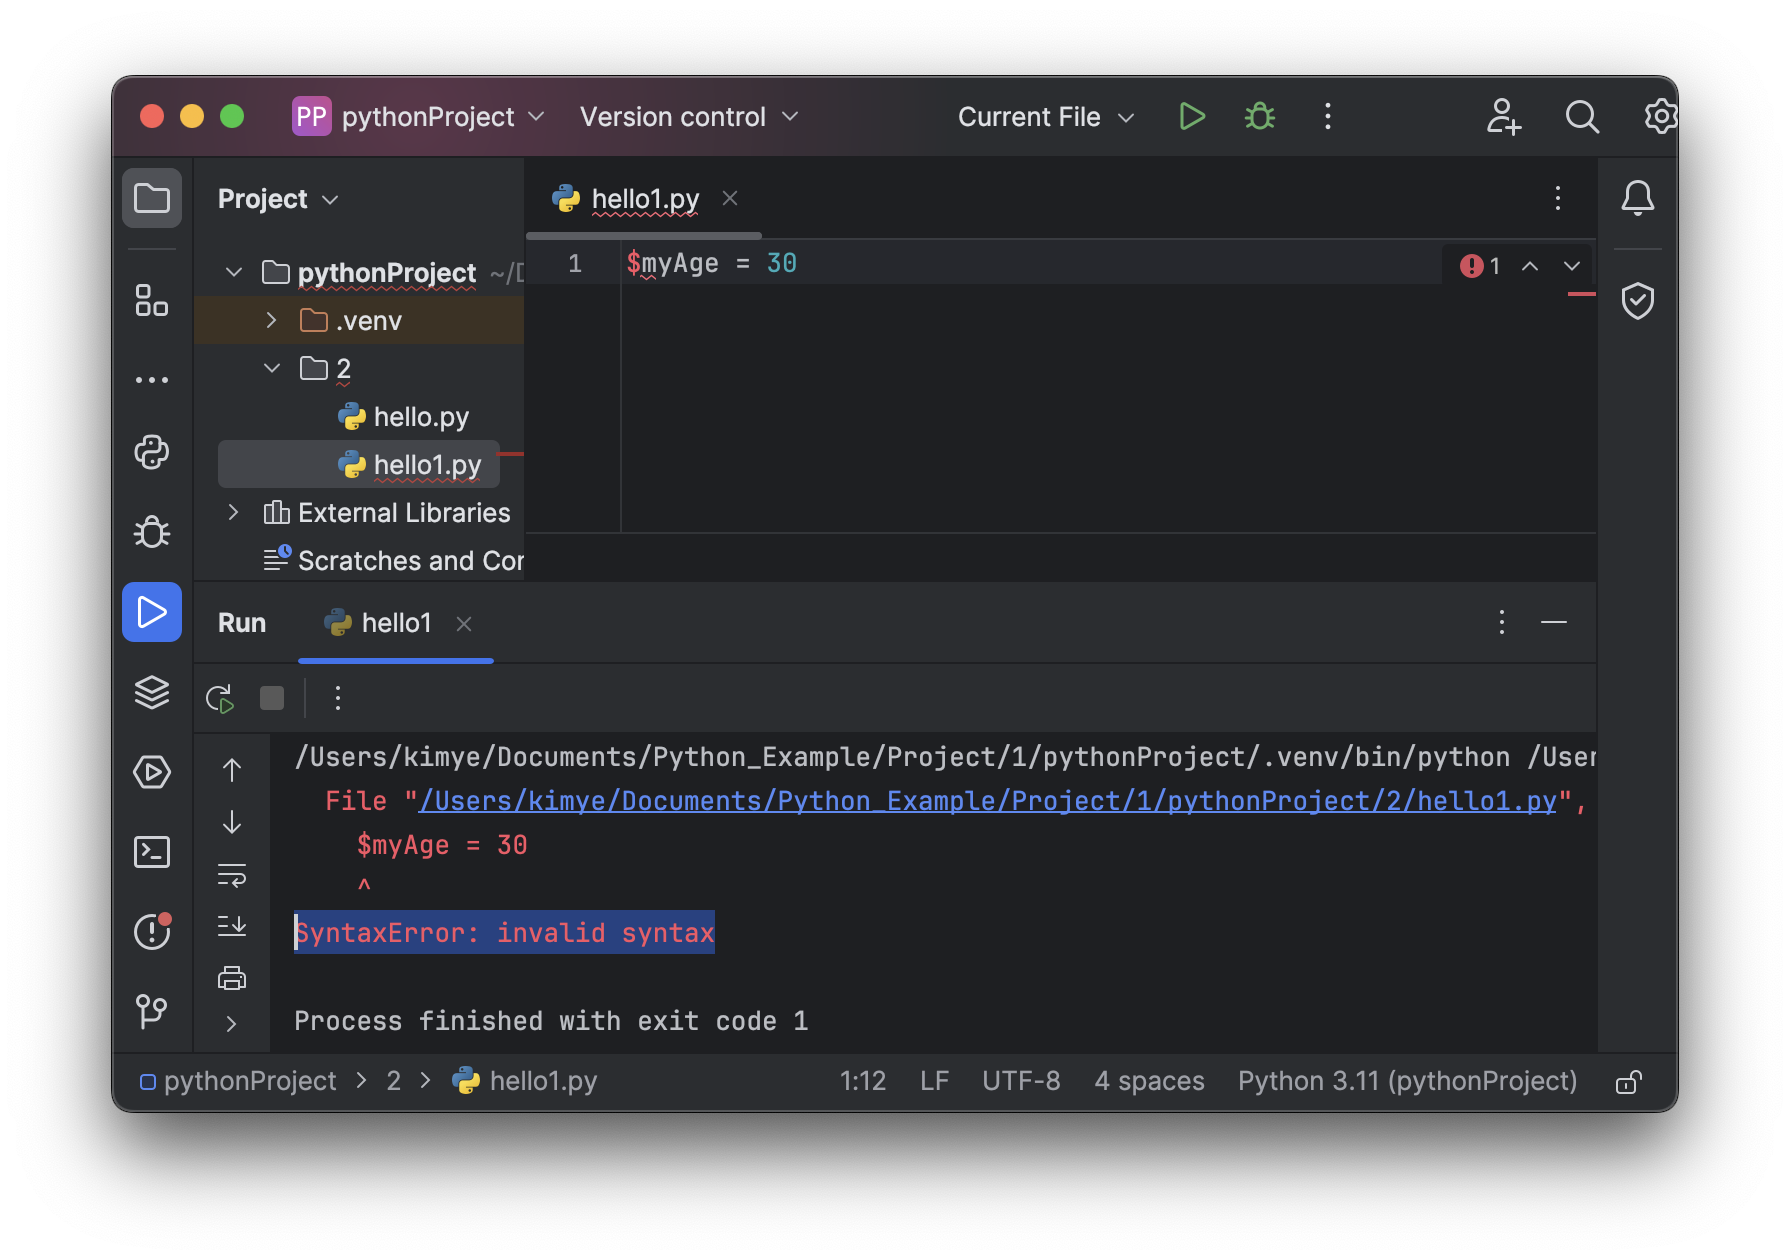The image size is (1790, 1260).
Task: Open the Terminal tool window
Action: click(152, 852)
